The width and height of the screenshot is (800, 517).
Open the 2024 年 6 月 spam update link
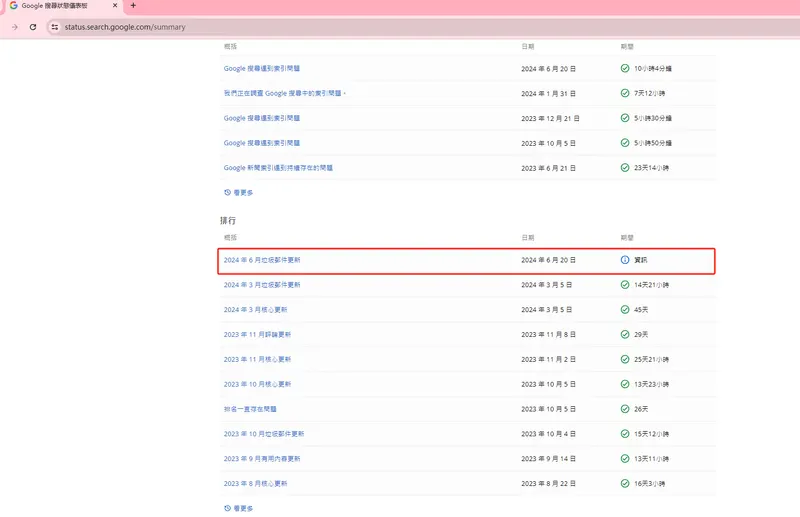(262, 260)
